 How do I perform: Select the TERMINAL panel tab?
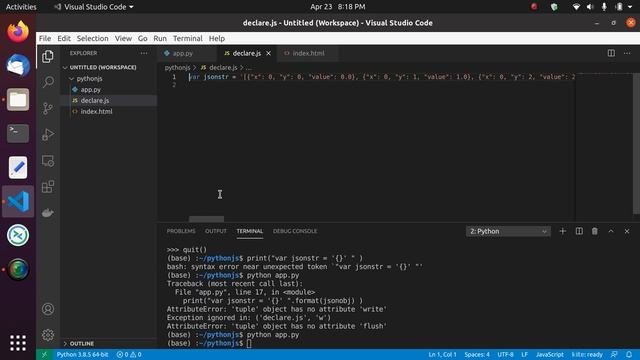coord(249,231)
